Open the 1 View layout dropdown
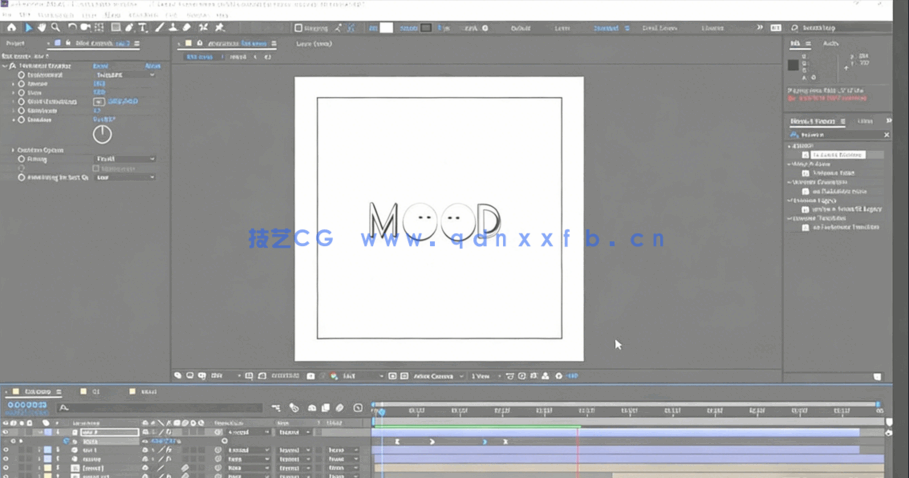The width and height of the screenshot is (909, 478). coord(482,376)
